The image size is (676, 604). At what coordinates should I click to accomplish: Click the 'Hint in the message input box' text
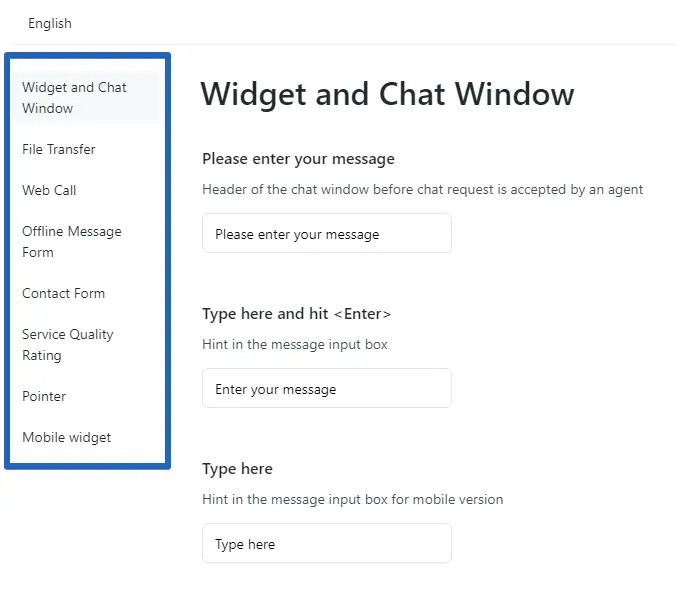(295, 344)
